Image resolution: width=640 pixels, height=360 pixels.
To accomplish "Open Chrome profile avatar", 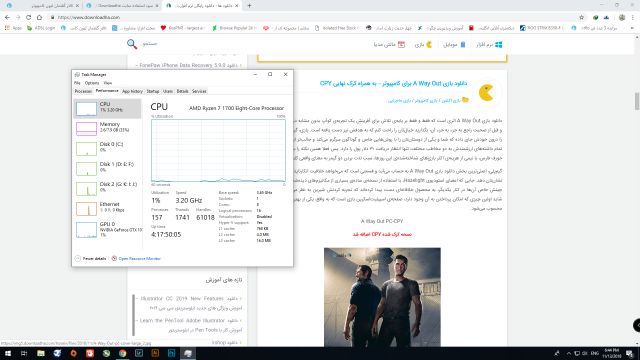I will pyautogui.click(x=622, y=17).
